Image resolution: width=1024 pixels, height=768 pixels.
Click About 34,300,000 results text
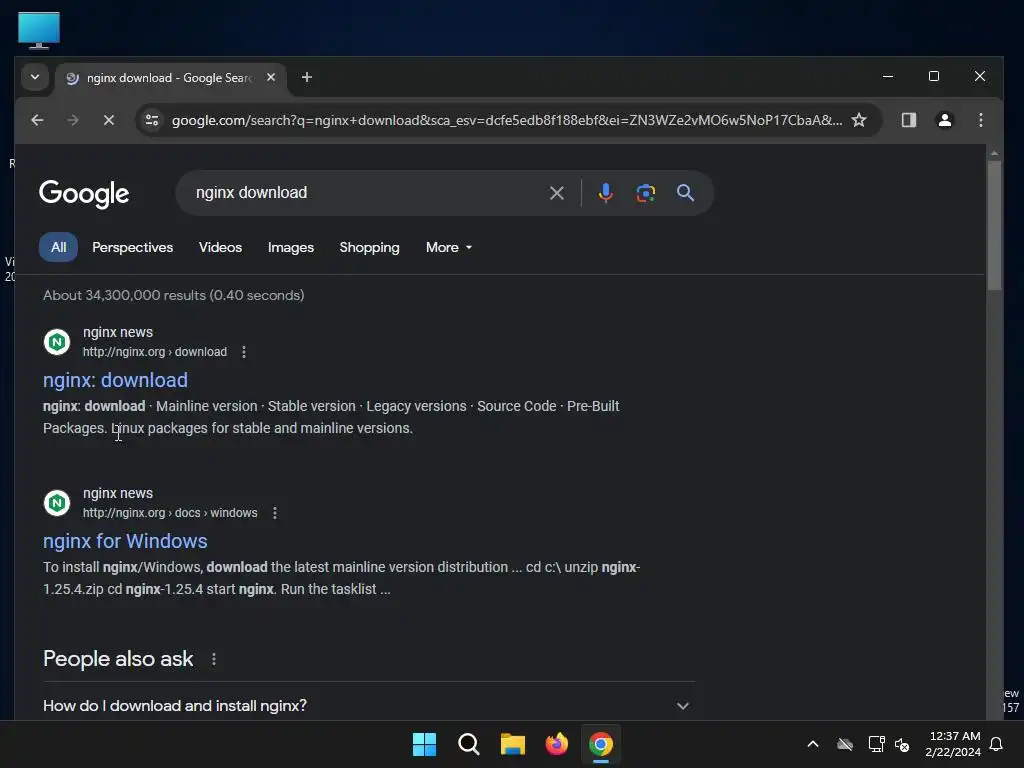173,295
